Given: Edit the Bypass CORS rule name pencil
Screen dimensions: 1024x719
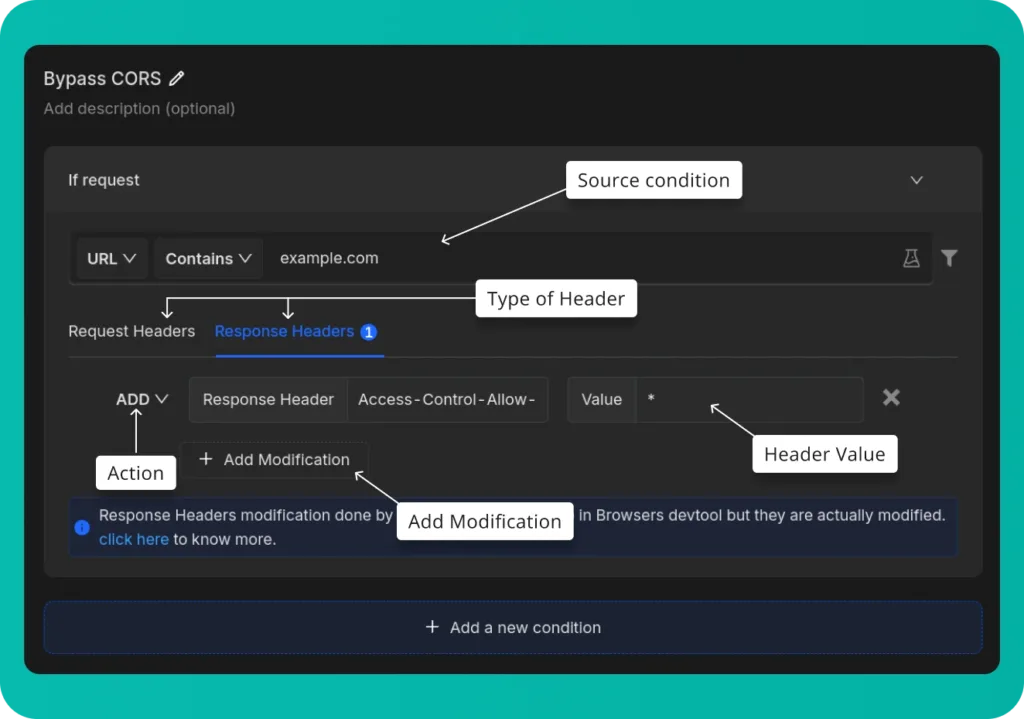Looking at the screenshot, I should click(x=176, y=78).
